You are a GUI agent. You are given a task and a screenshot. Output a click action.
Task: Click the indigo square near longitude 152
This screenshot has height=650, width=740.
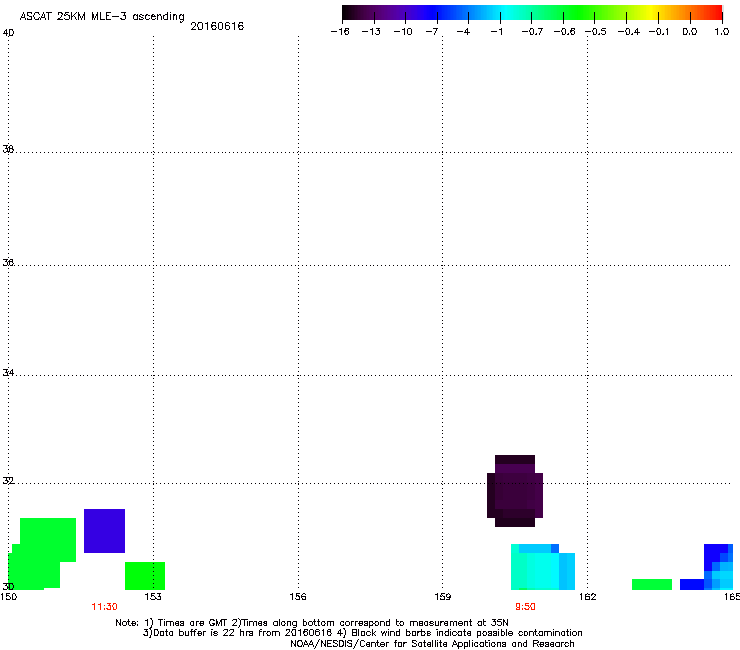click(x=104, y=531)
